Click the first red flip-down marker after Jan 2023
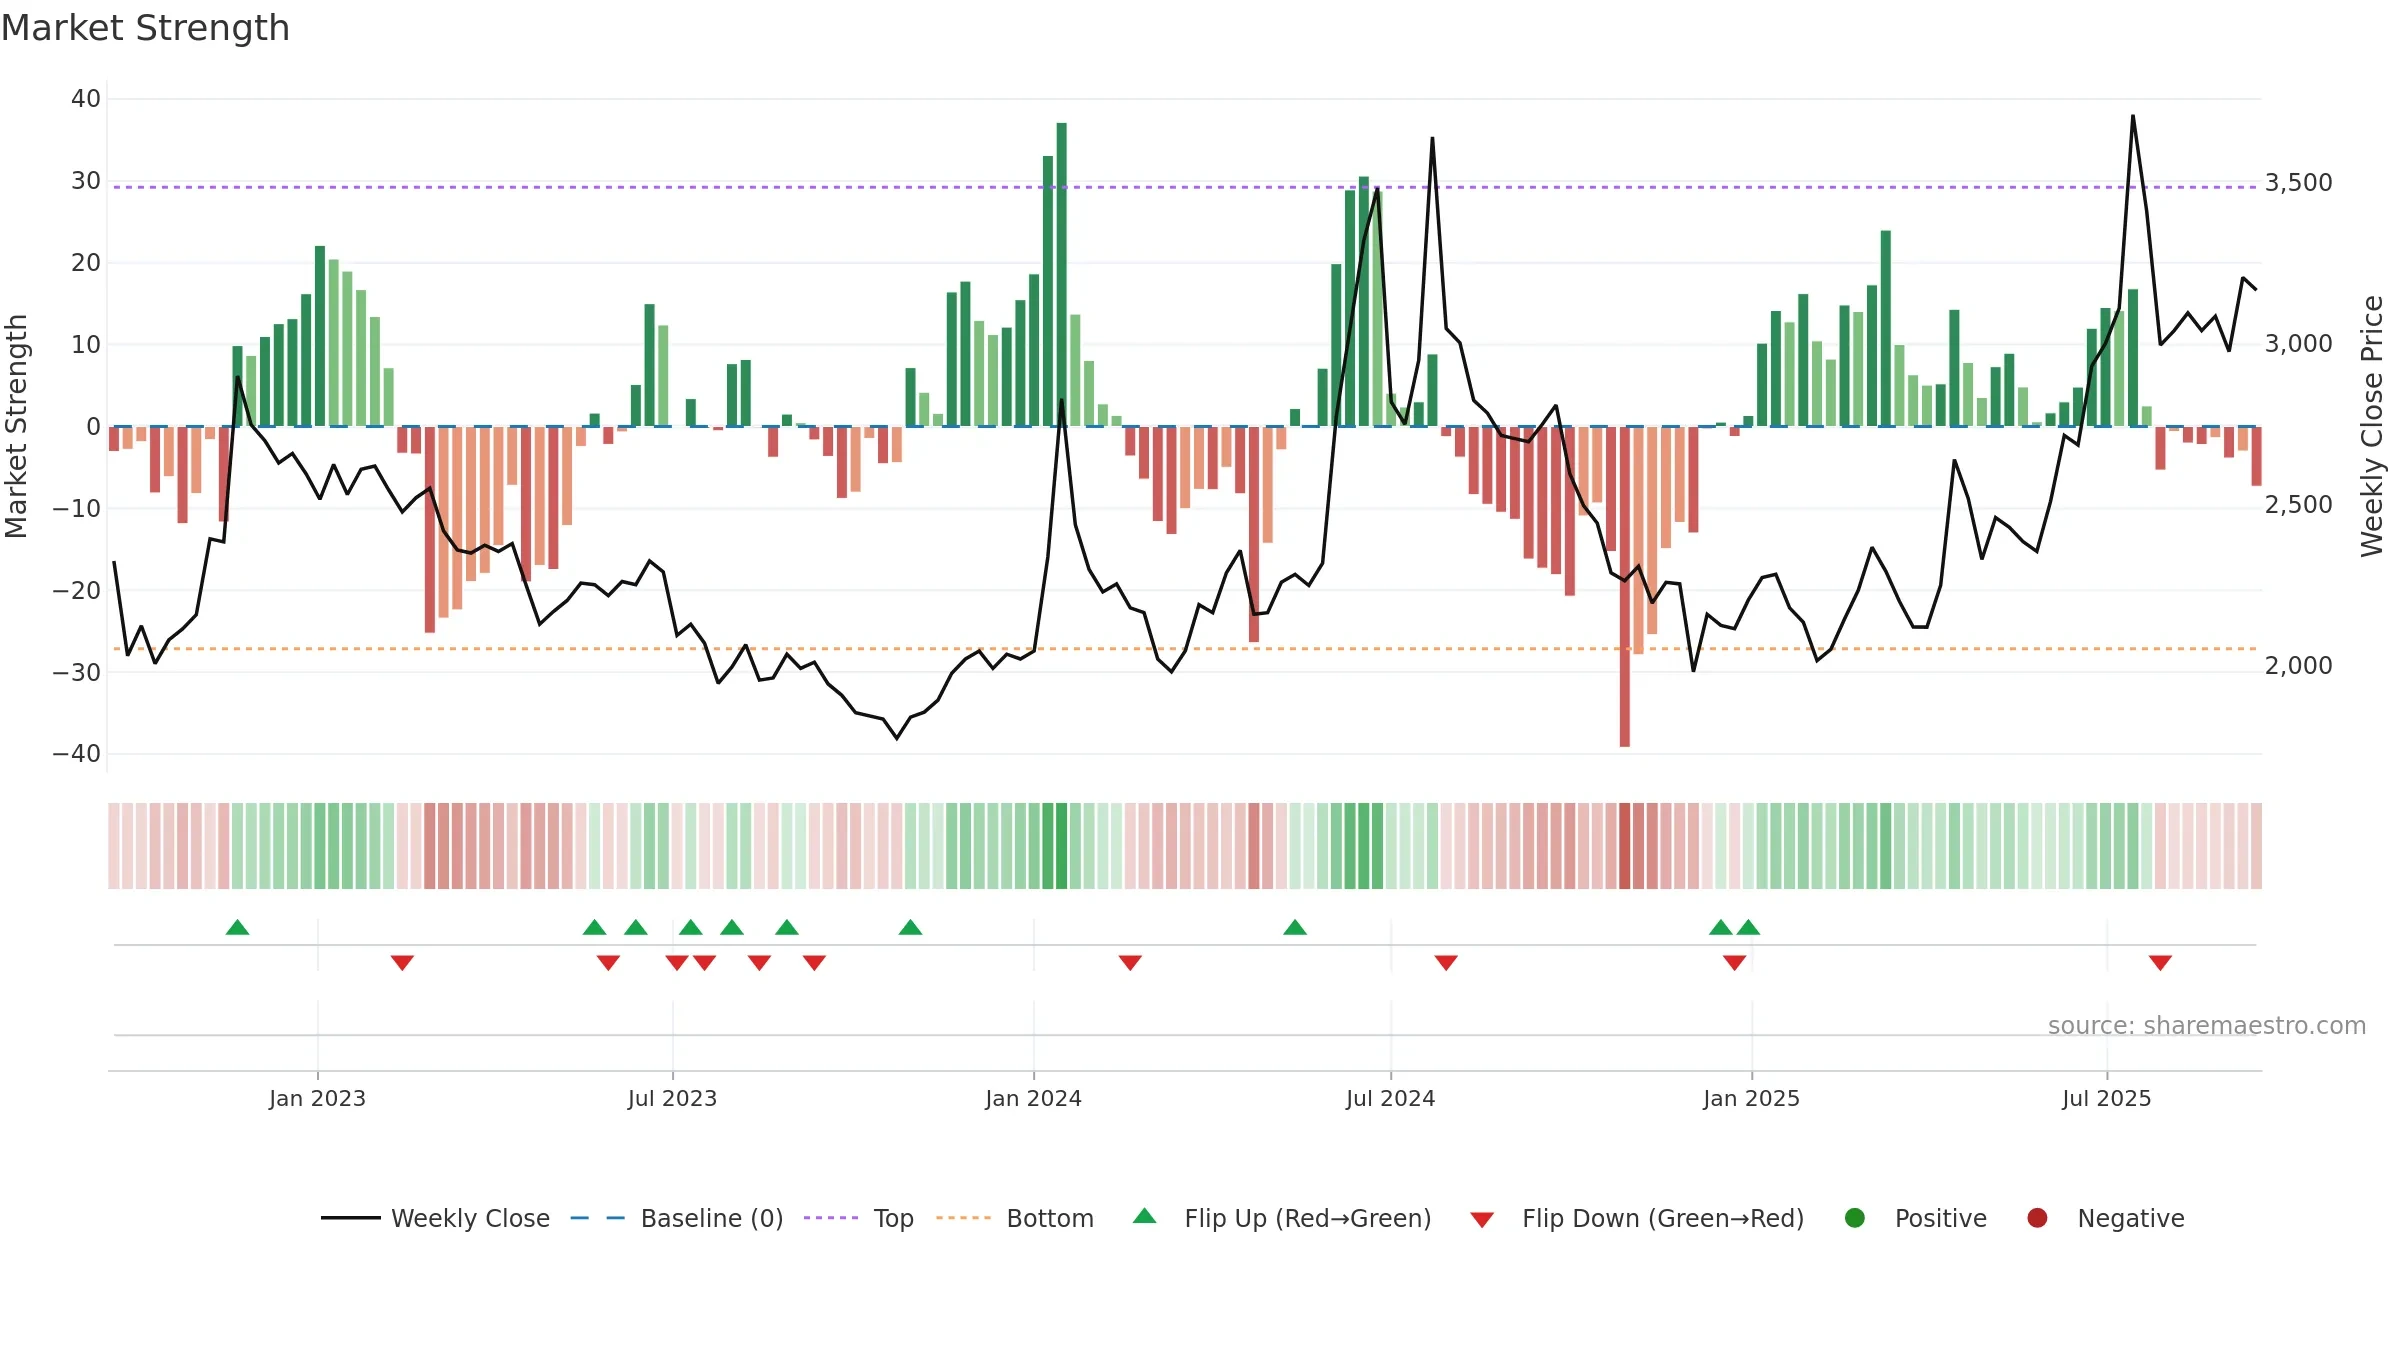The width and height of the screenshot is (2400, 1350). (x=402, y=963)
